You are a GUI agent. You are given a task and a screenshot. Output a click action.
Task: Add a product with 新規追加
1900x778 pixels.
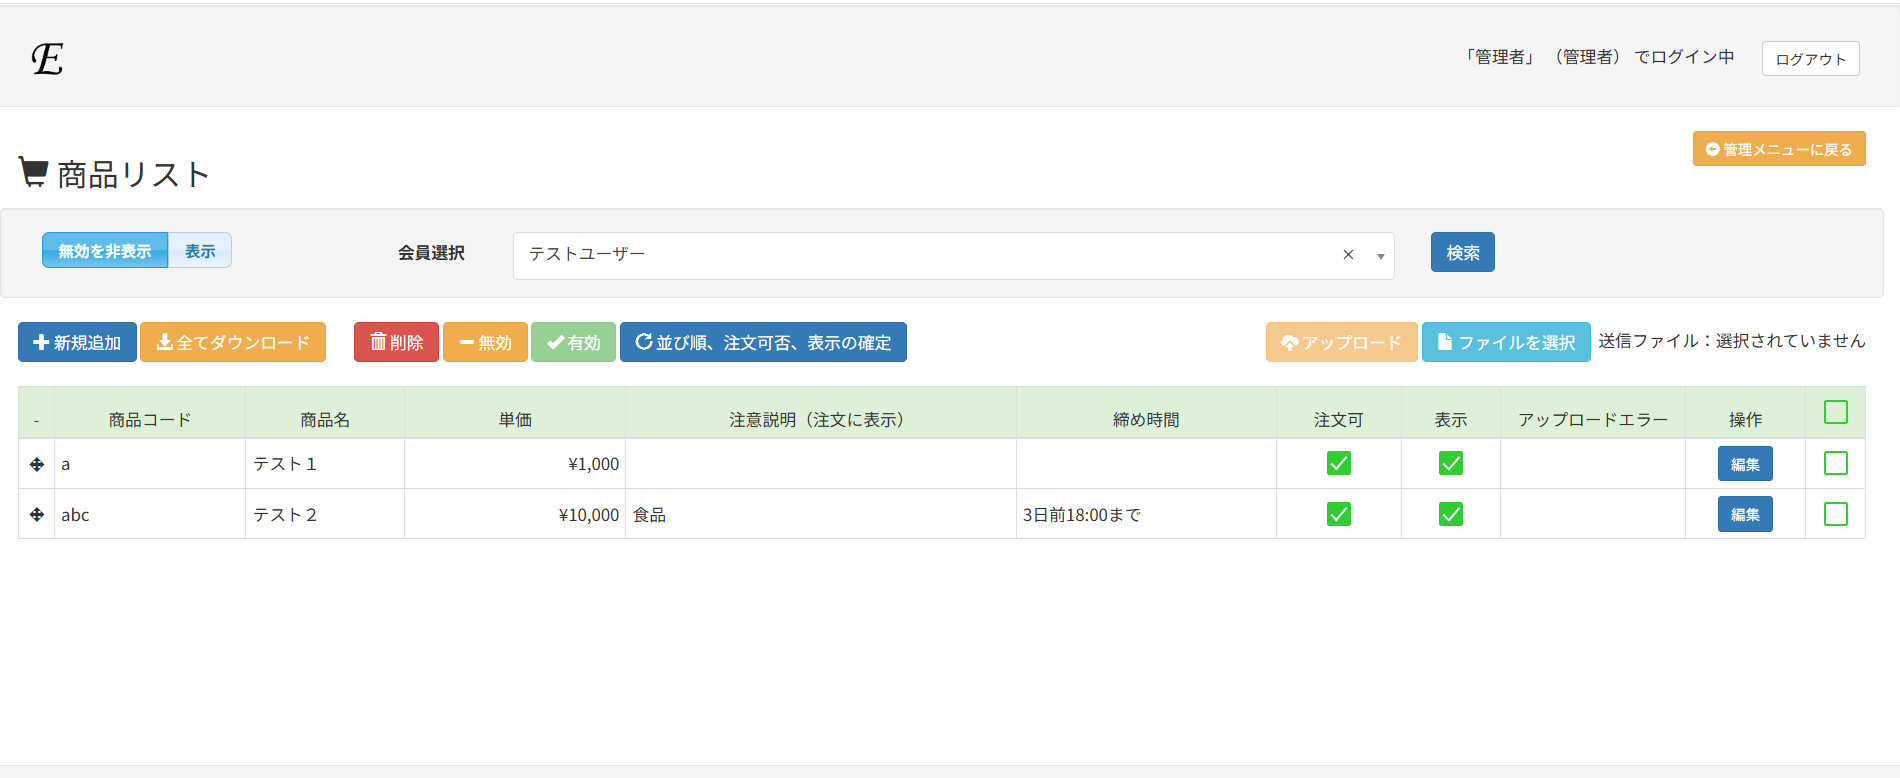[x=77, y=342]
